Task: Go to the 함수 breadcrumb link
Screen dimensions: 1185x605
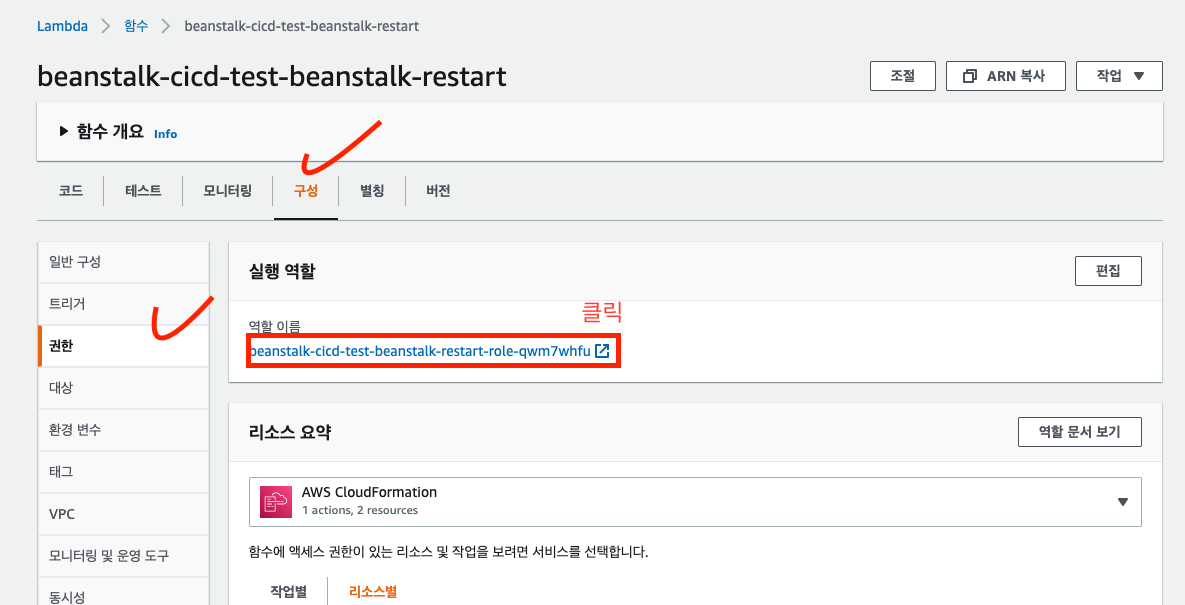Action: coord(136,26)
